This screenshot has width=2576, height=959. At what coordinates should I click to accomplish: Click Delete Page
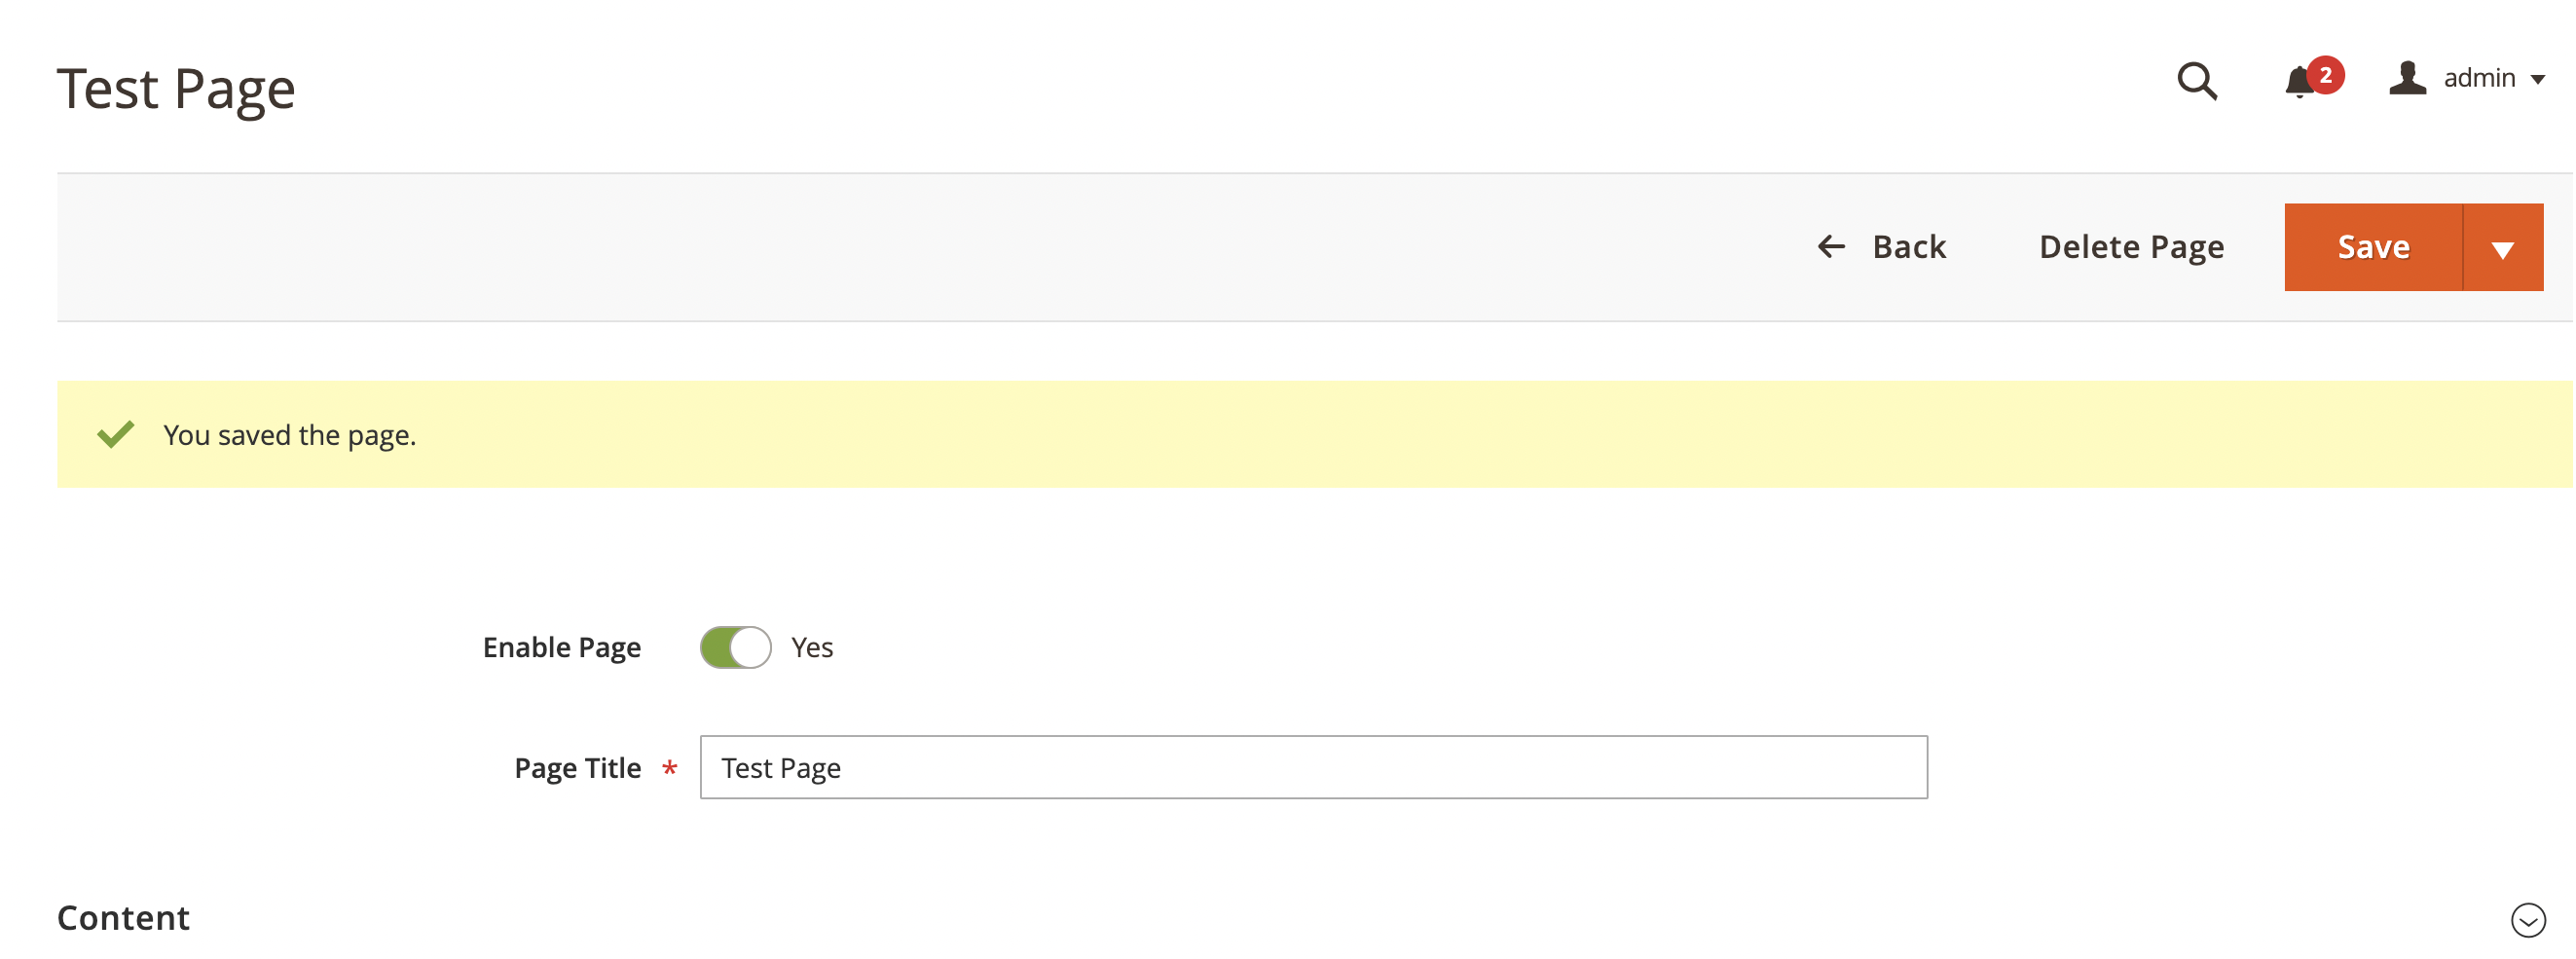[2131, 246]
